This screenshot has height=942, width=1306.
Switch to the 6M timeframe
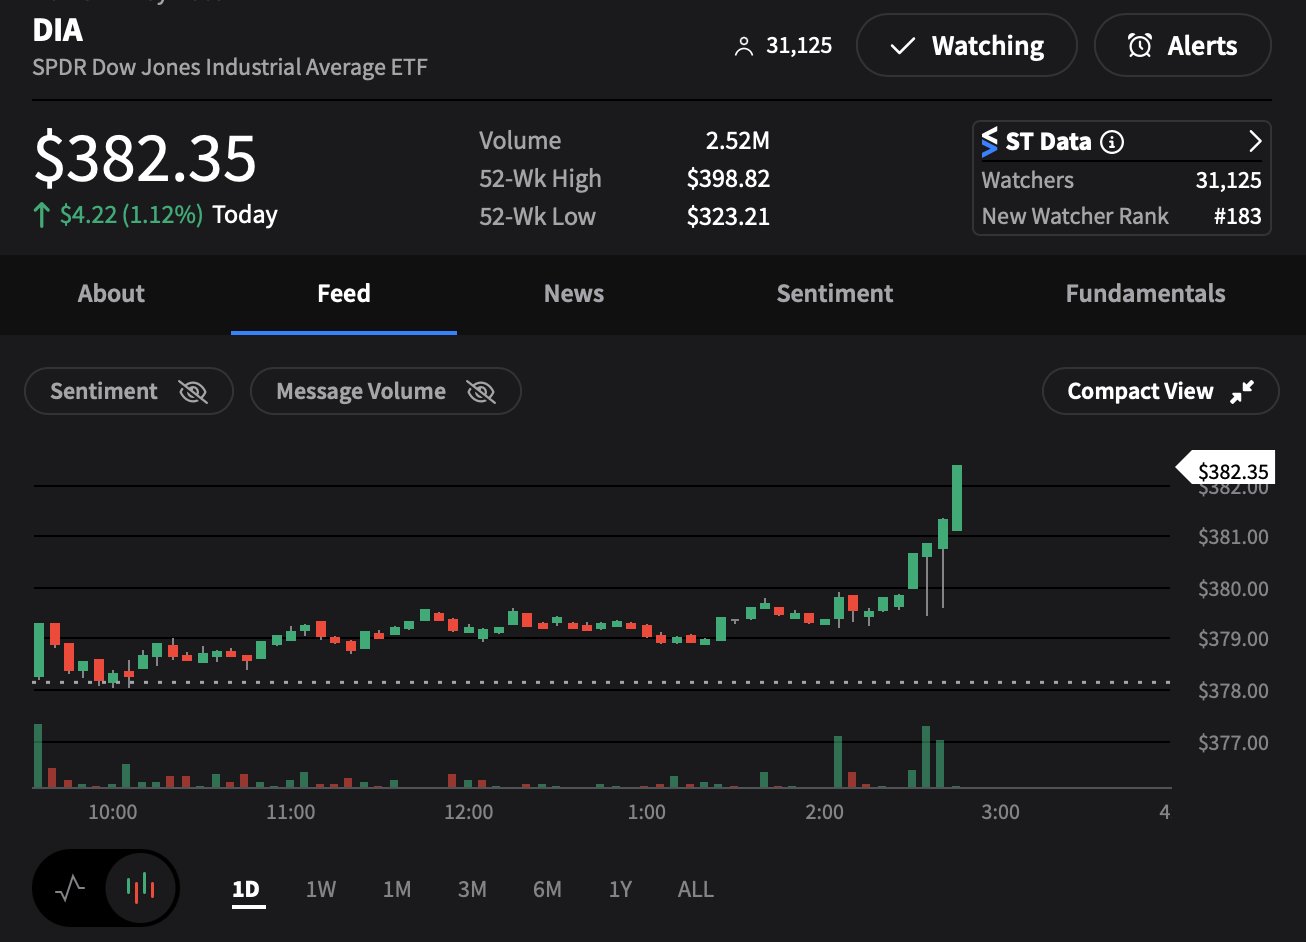(546, 888)
